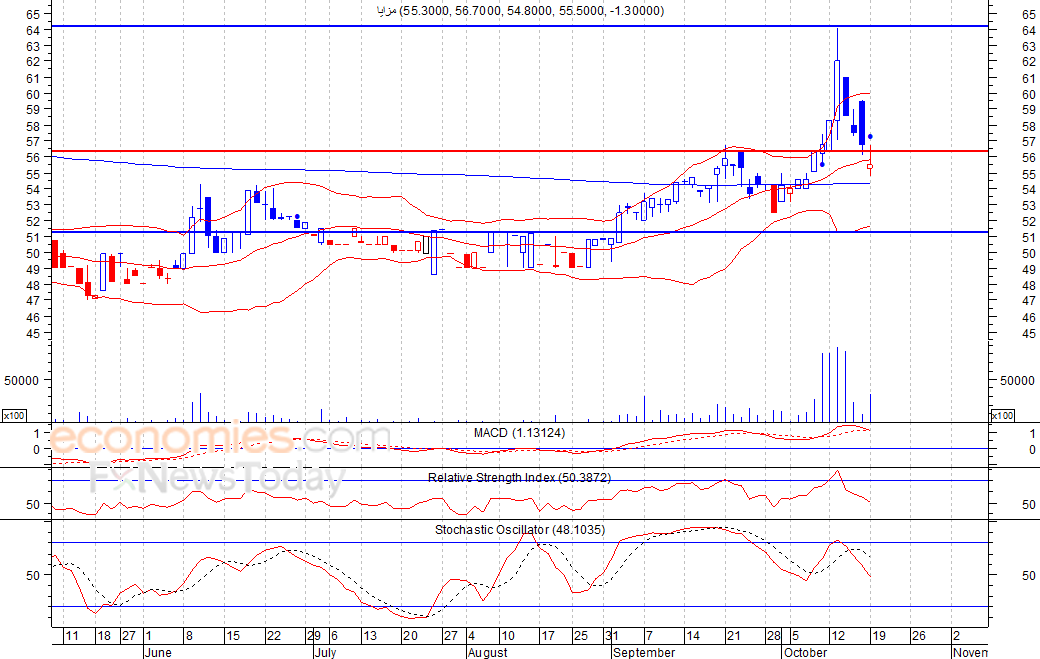Viewport: 1040px width, 659px height.
Task: Click the October month label
Action: point(805,652)
